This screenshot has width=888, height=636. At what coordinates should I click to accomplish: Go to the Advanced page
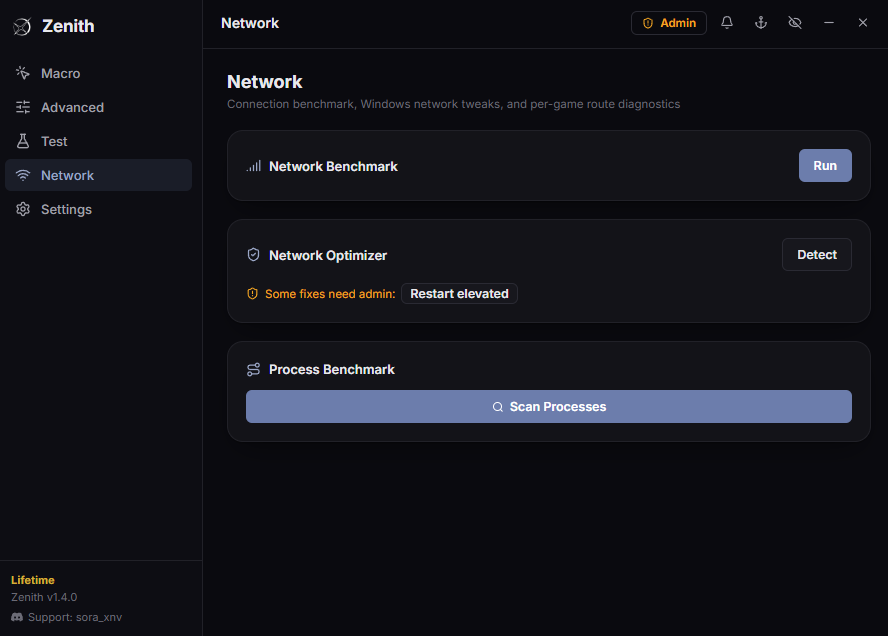pos(99,107)
